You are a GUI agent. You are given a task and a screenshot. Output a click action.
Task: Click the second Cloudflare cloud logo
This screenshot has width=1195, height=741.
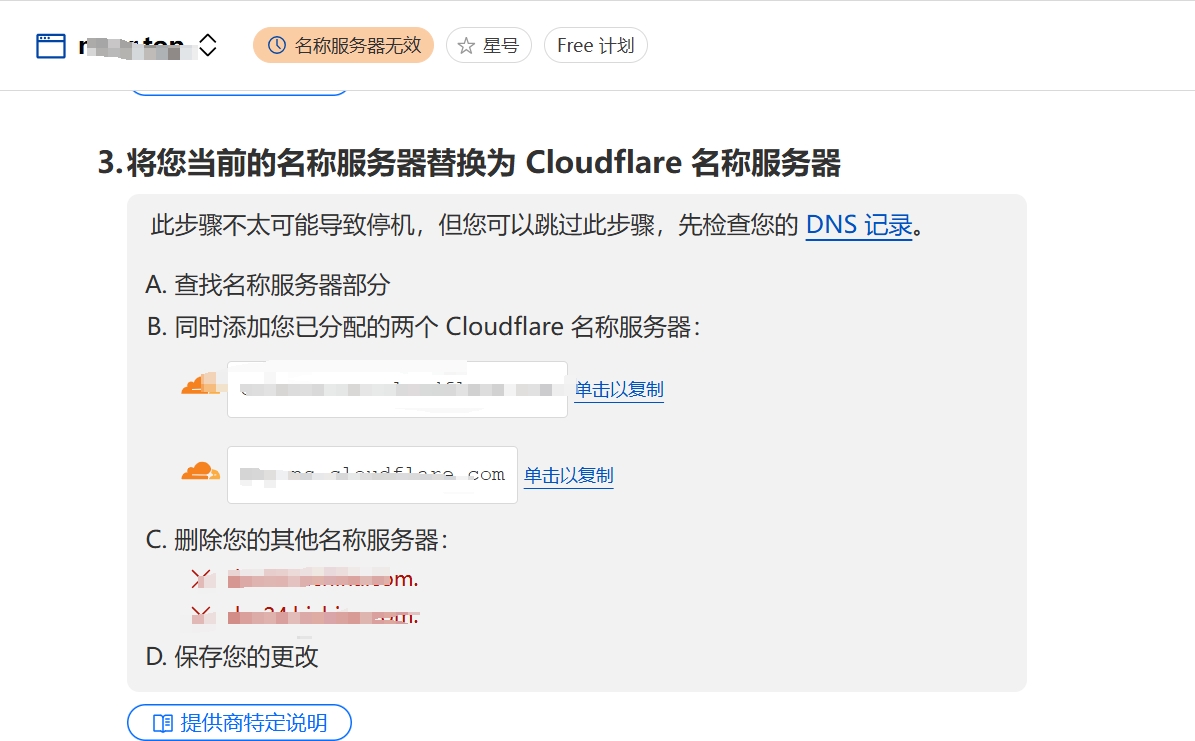pyautogui.click(x=200, y=471)
